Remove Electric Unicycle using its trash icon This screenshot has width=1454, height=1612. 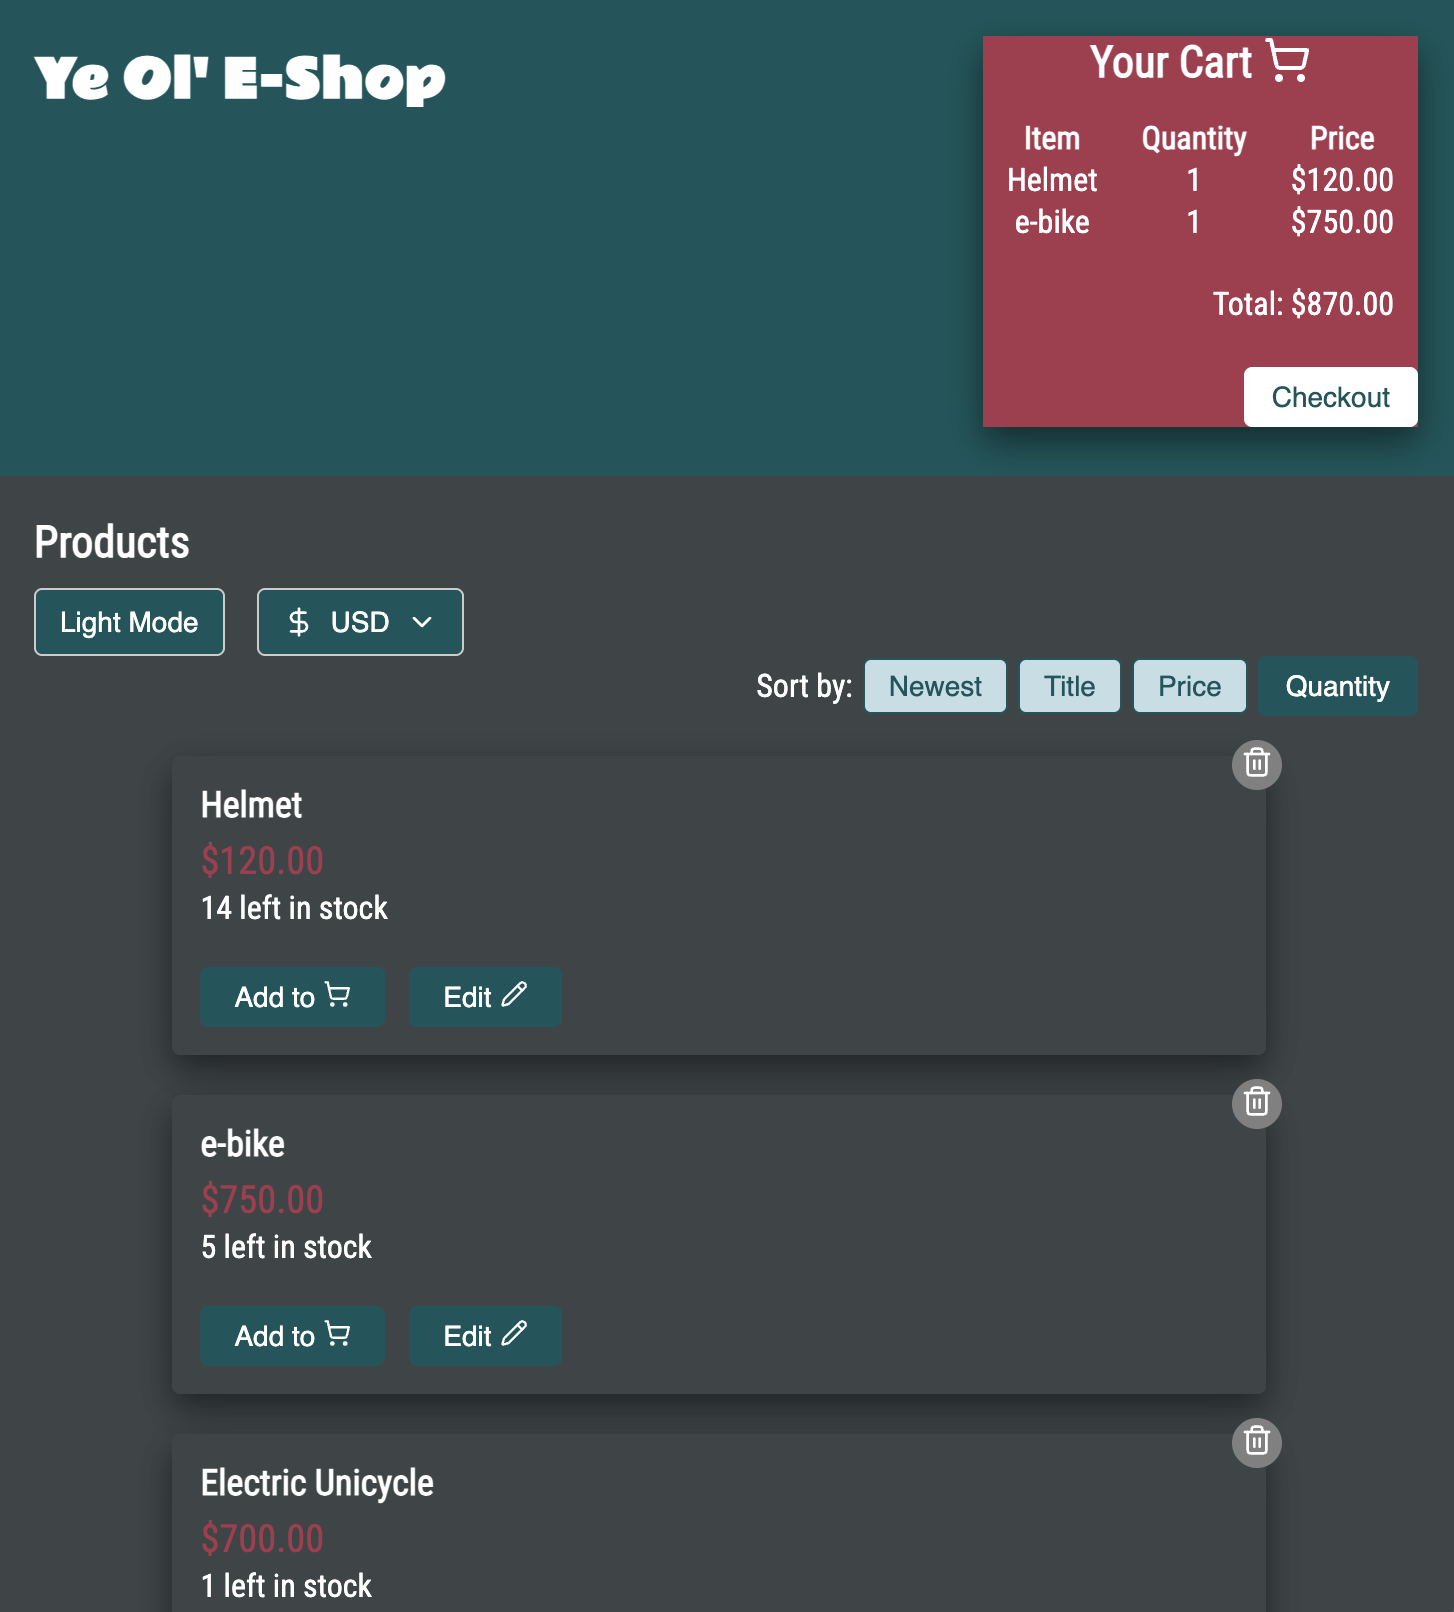click(x=1256, y=1442)
